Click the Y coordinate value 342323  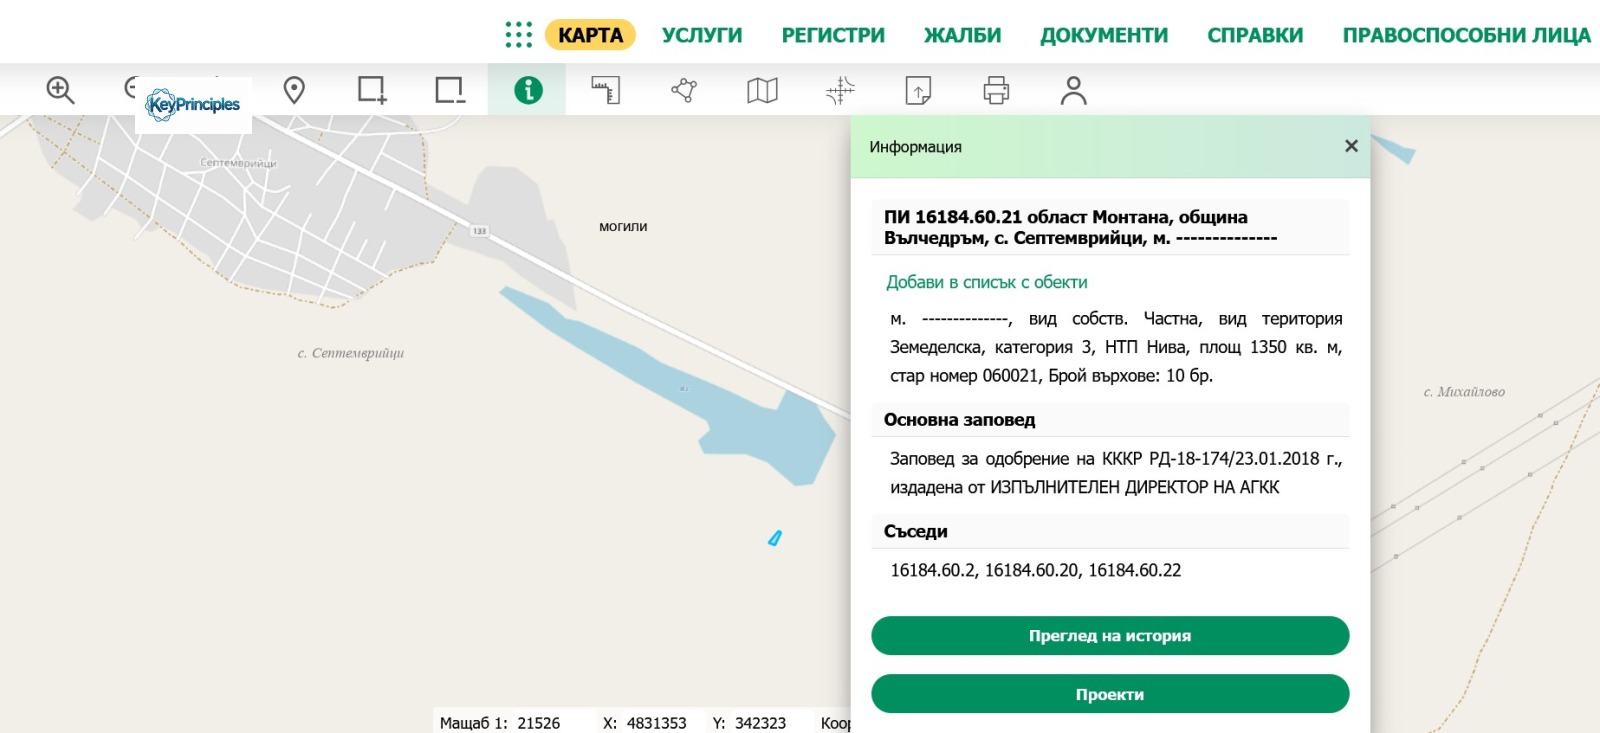coord(760,723)
